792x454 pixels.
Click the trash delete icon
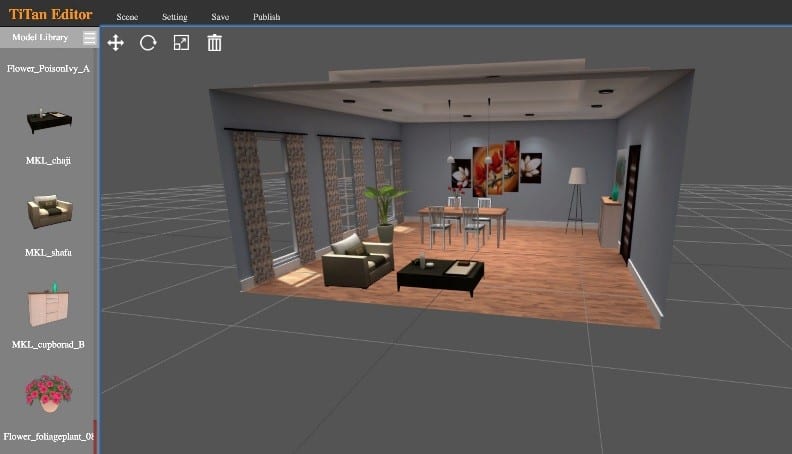tap(215, 43)
